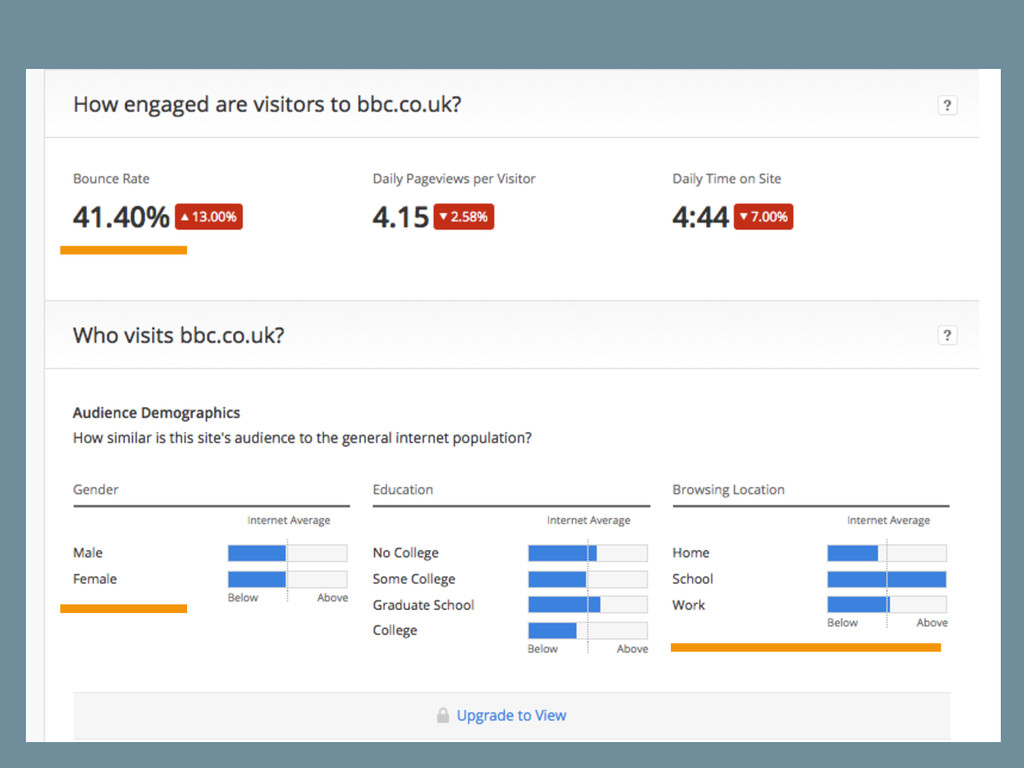The image size is (1024, 768).
Task: Select the 4.15 daily pageviews value
Action: click(400, 217)
